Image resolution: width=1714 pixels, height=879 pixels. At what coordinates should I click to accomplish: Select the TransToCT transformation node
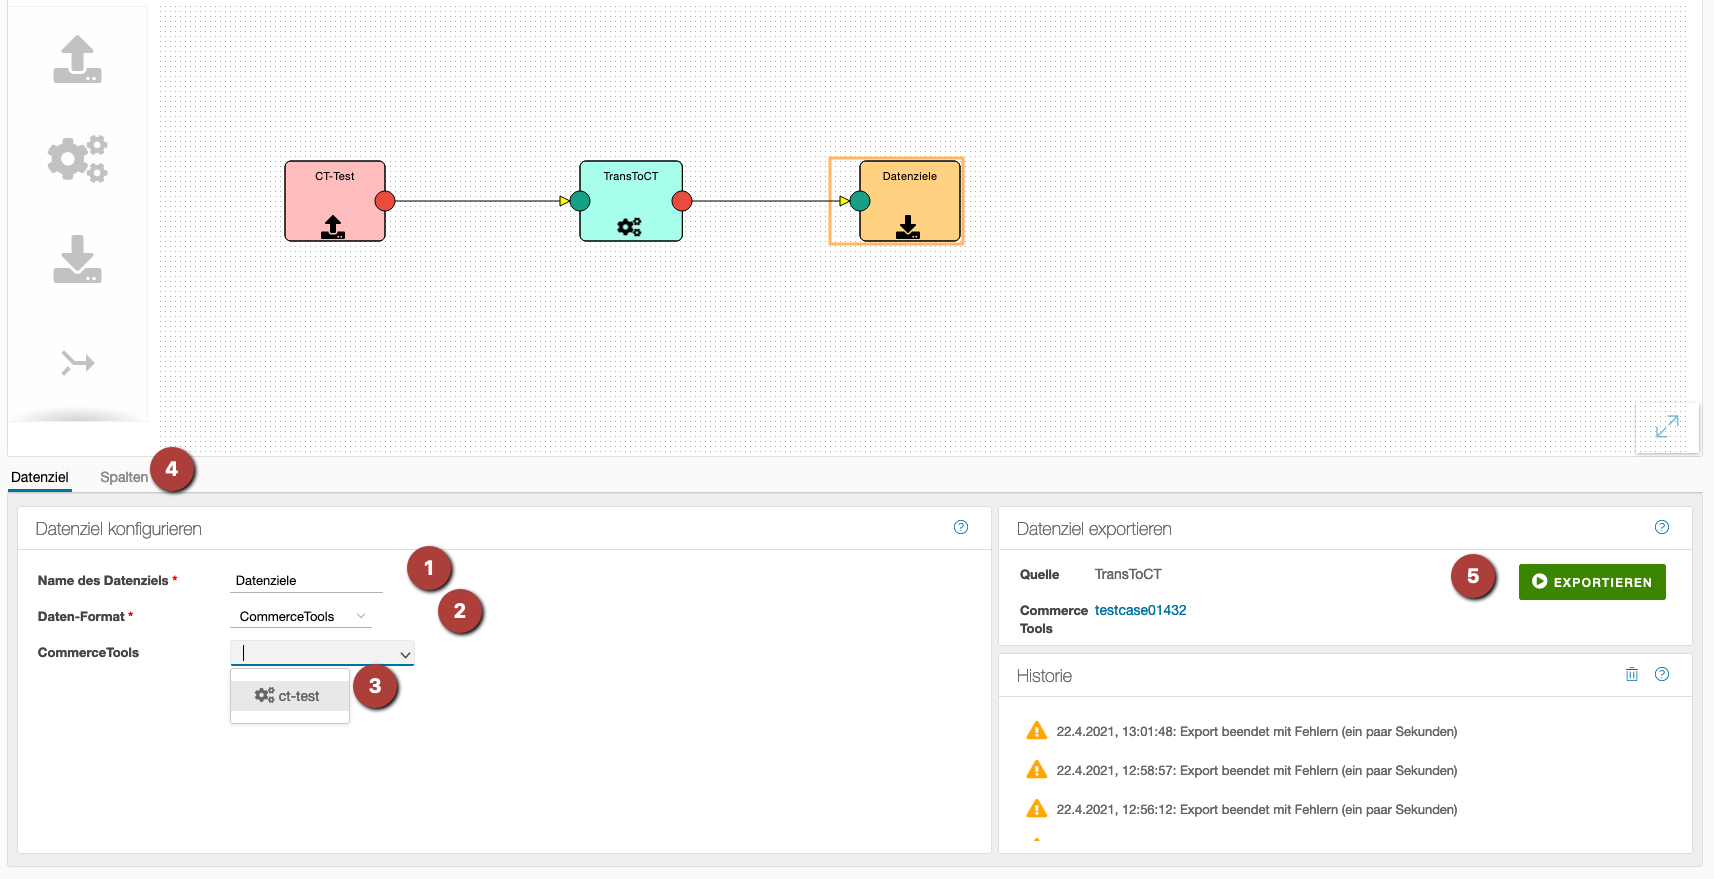[x=630, y=201]
